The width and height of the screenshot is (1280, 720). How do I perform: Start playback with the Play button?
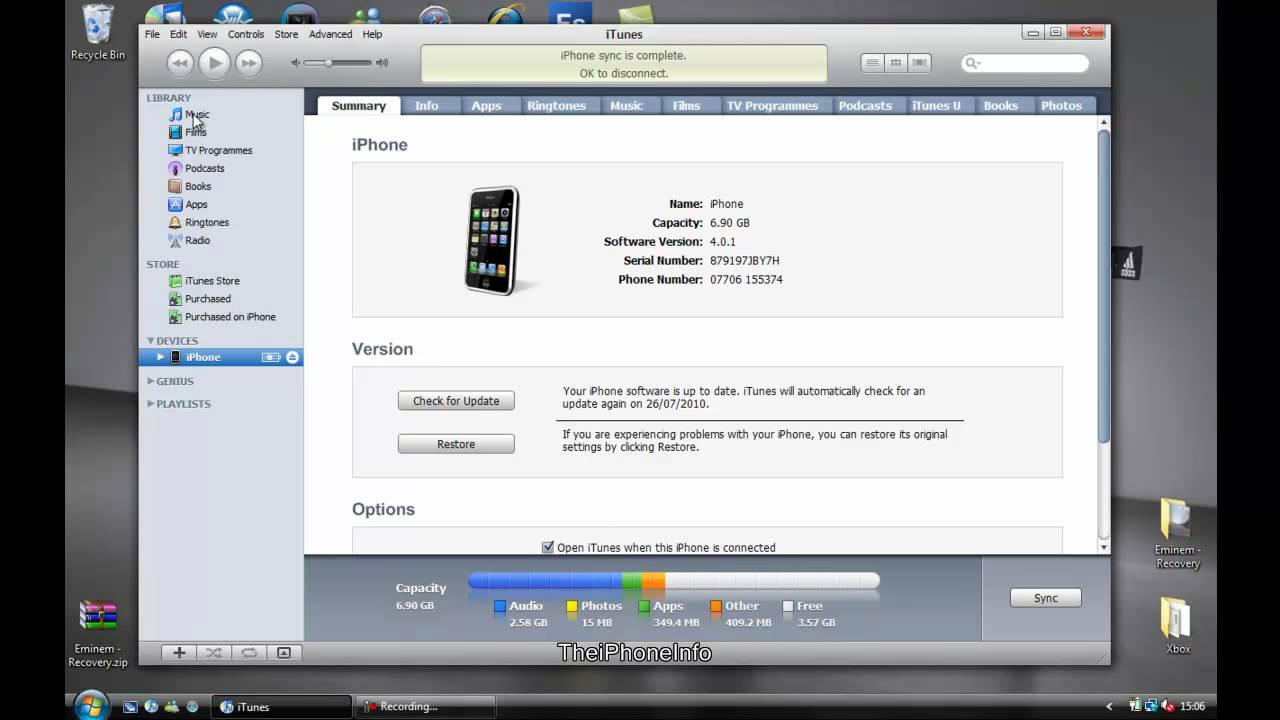tap(214, 63)
